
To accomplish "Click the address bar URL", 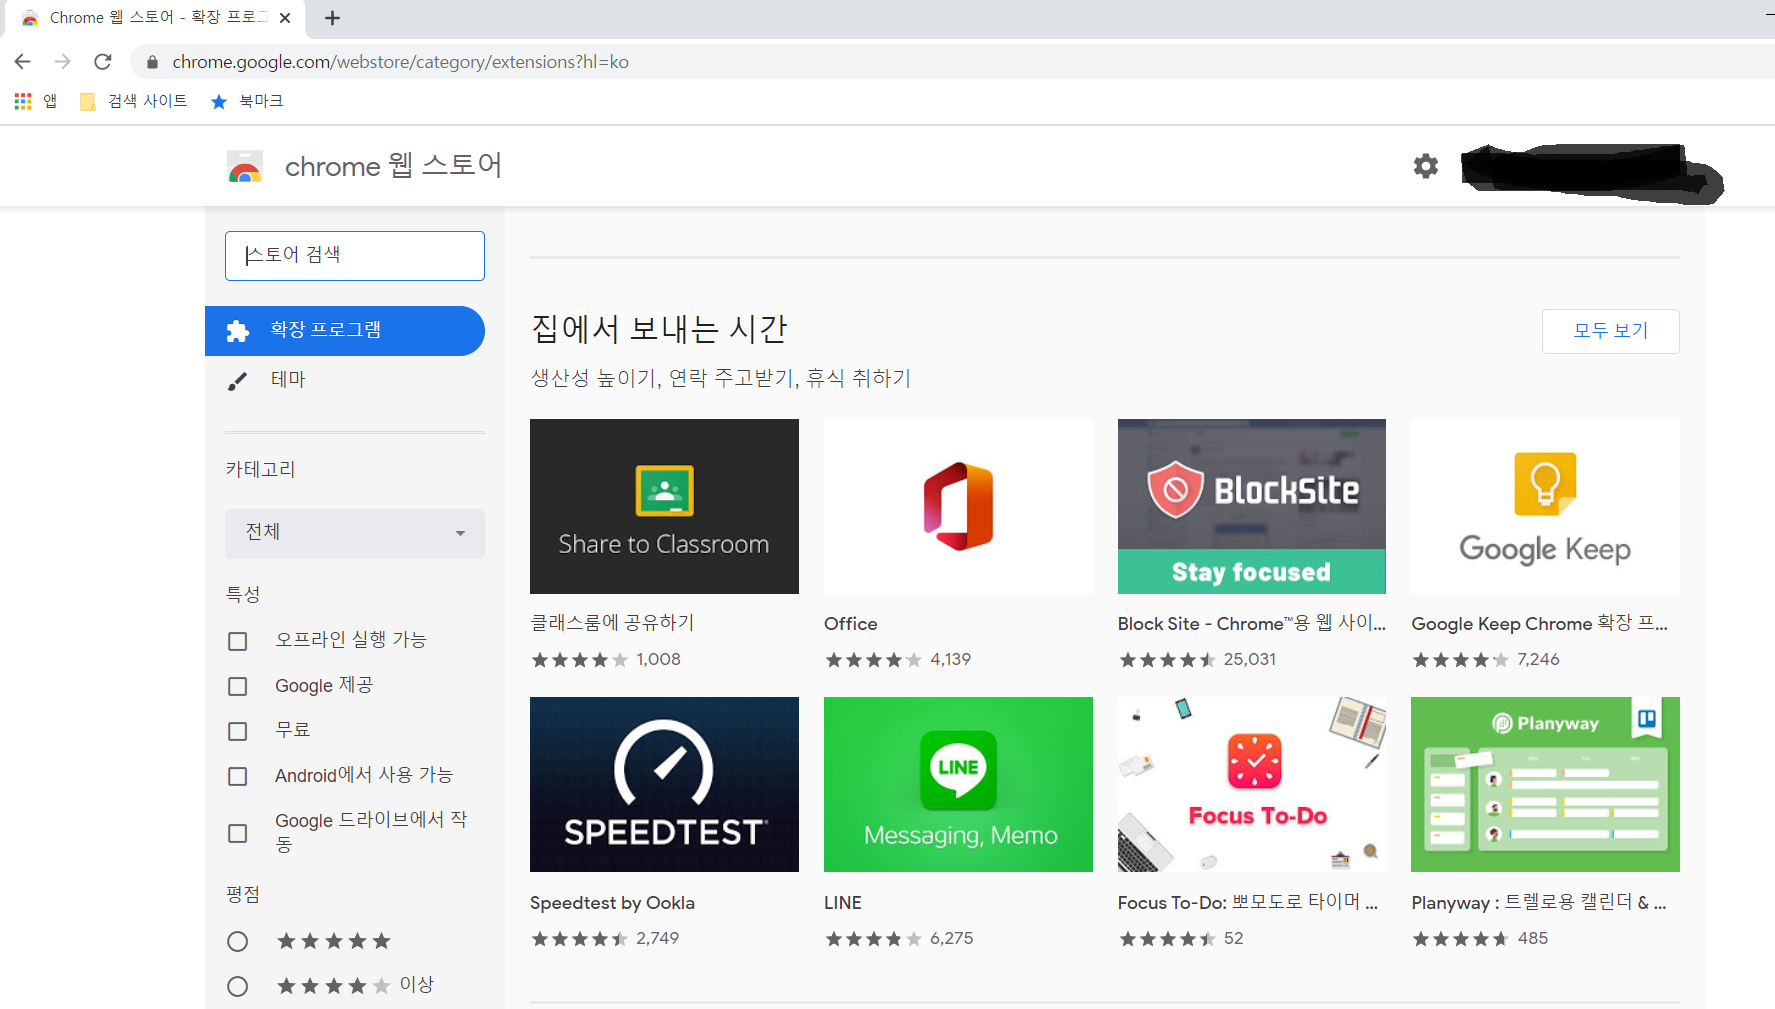I will 400,62.
